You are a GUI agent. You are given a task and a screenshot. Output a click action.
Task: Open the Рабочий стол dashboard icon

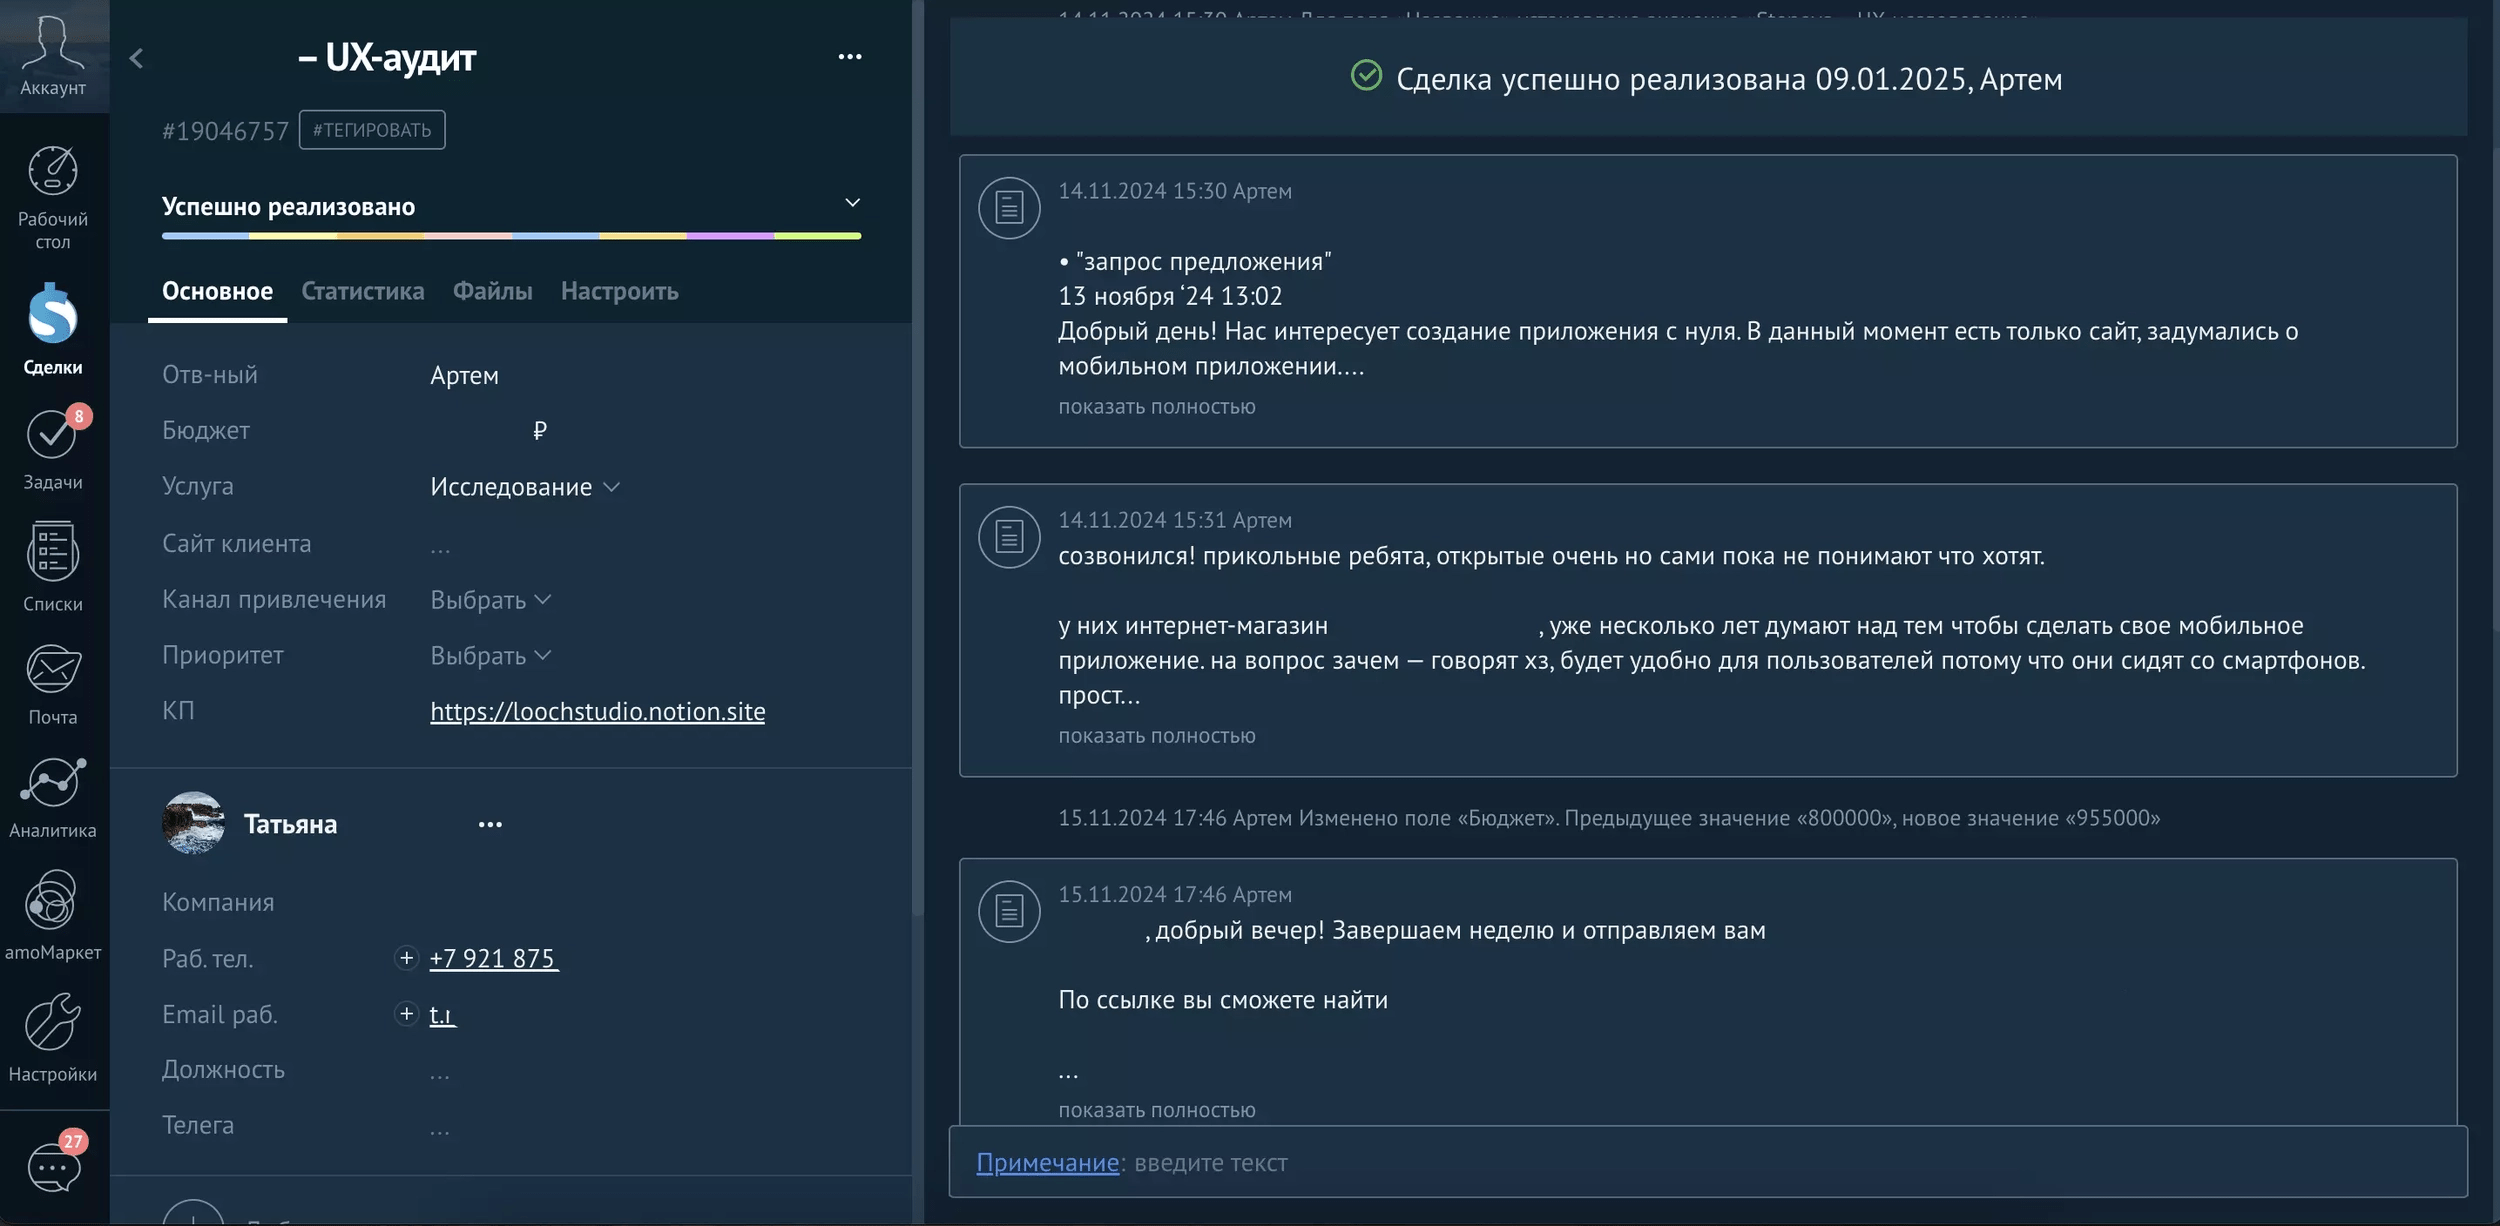point(53,172)
